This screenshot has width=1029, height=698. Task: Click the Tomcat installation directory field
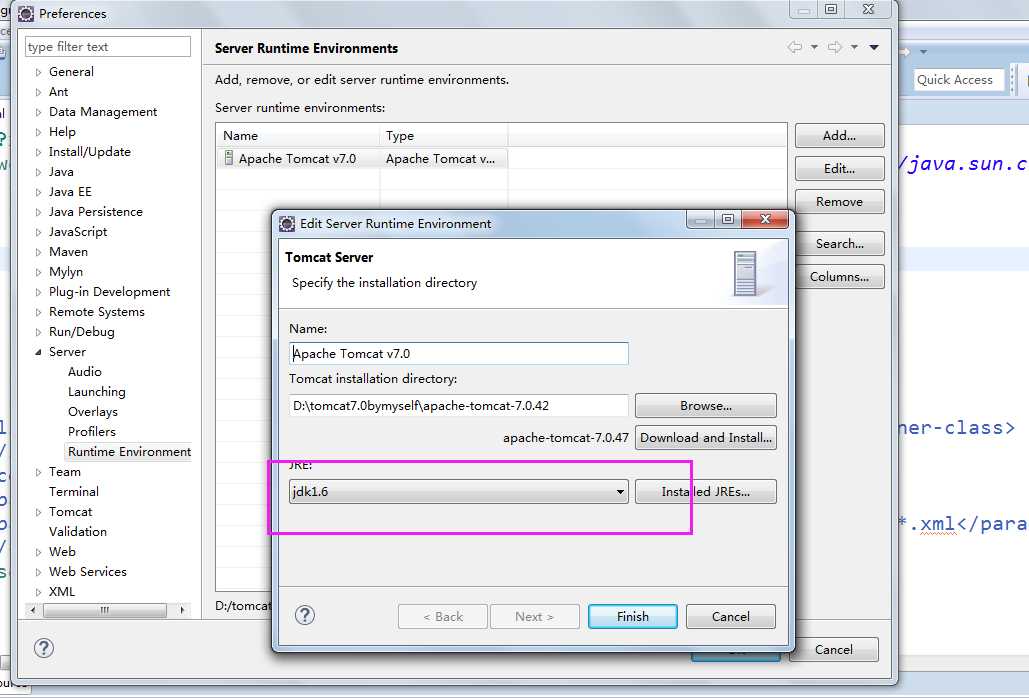pyautogui.click(x=458, y=405)
